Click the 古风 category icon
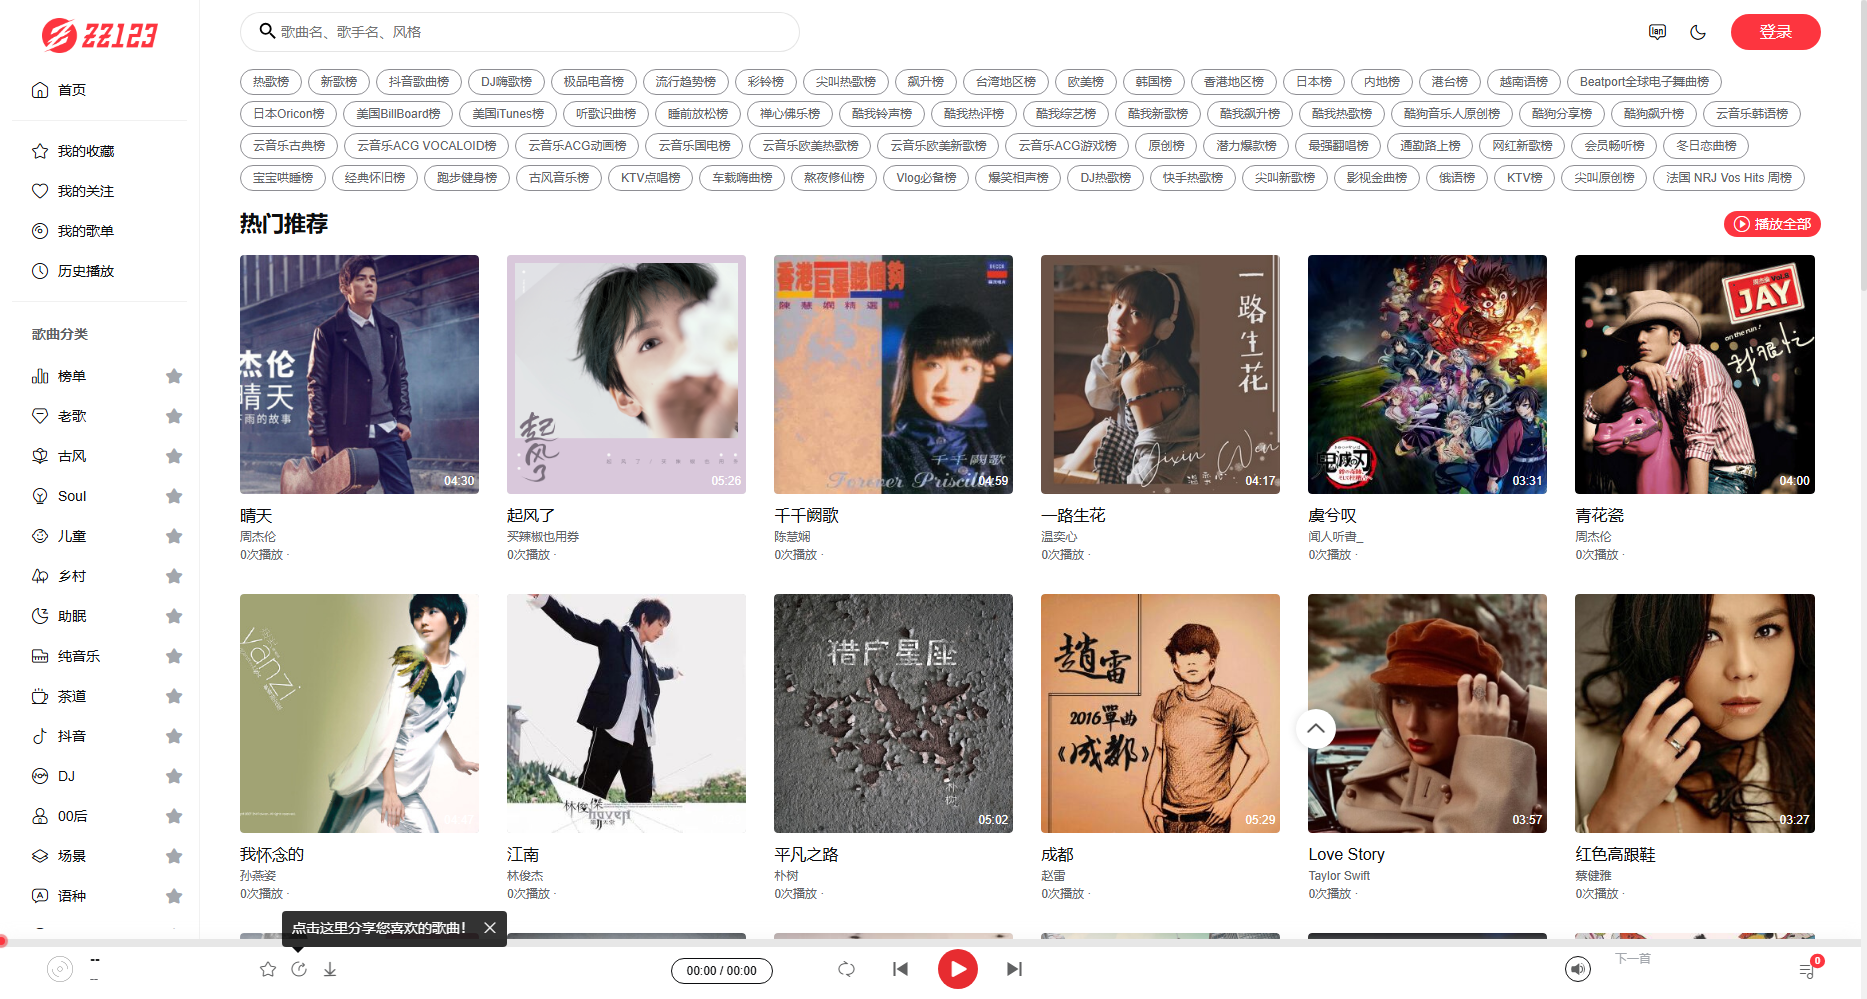The width and height of the screenshot is (1867, 999). (40, 456)
